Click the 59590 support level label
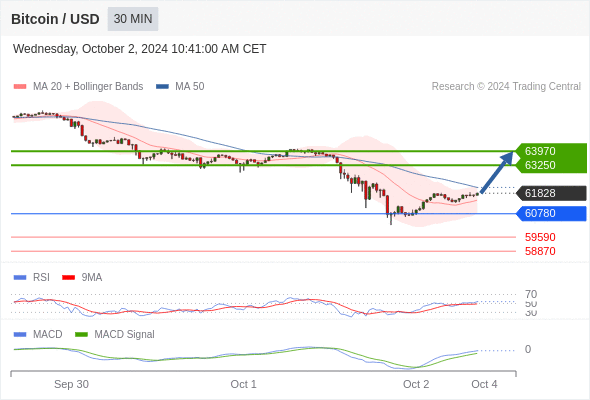Viewport: 590px width, 400px height. tap(540, 237)
